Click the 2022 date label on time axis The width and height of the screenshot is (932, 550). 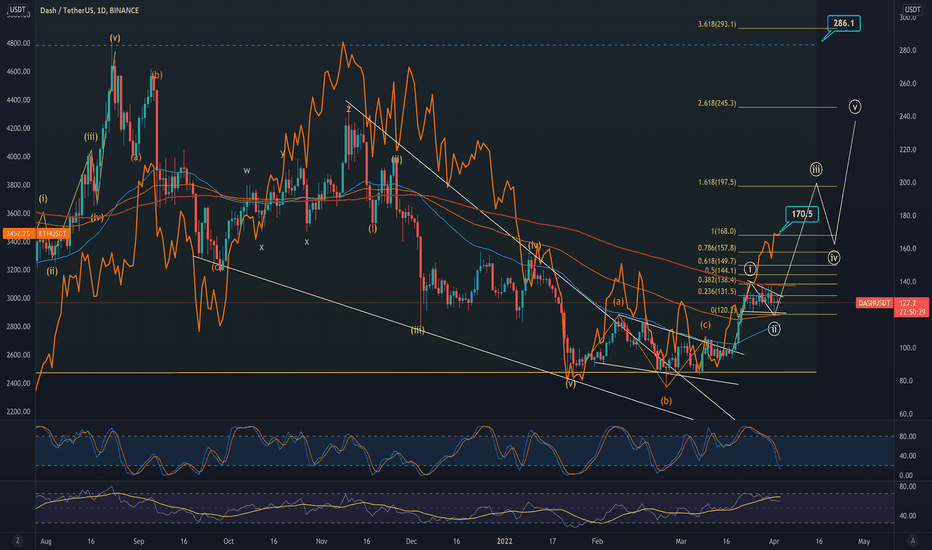pyautogui.click(x=504, y=541)
